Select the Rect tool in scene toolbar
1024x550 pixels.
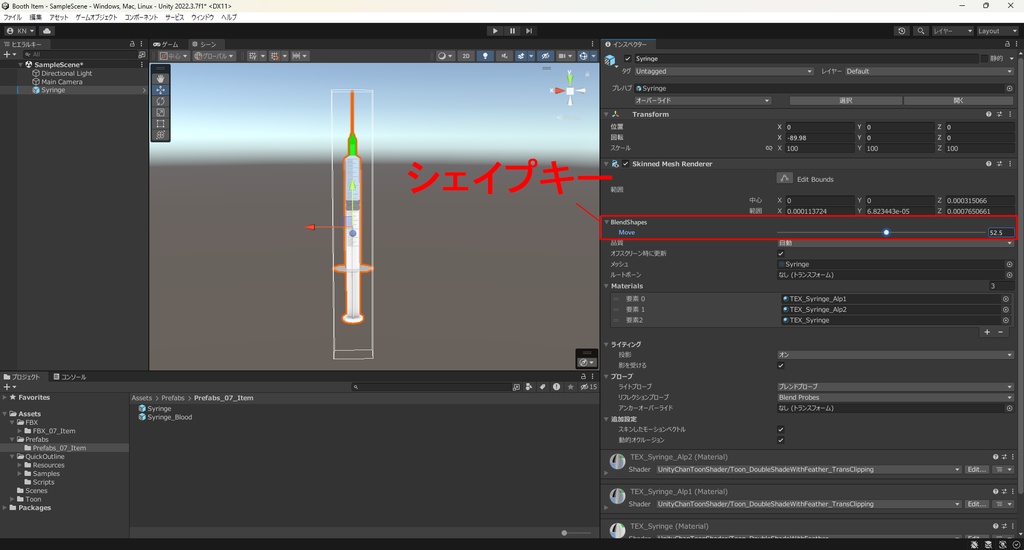click(x=160, y=123)
